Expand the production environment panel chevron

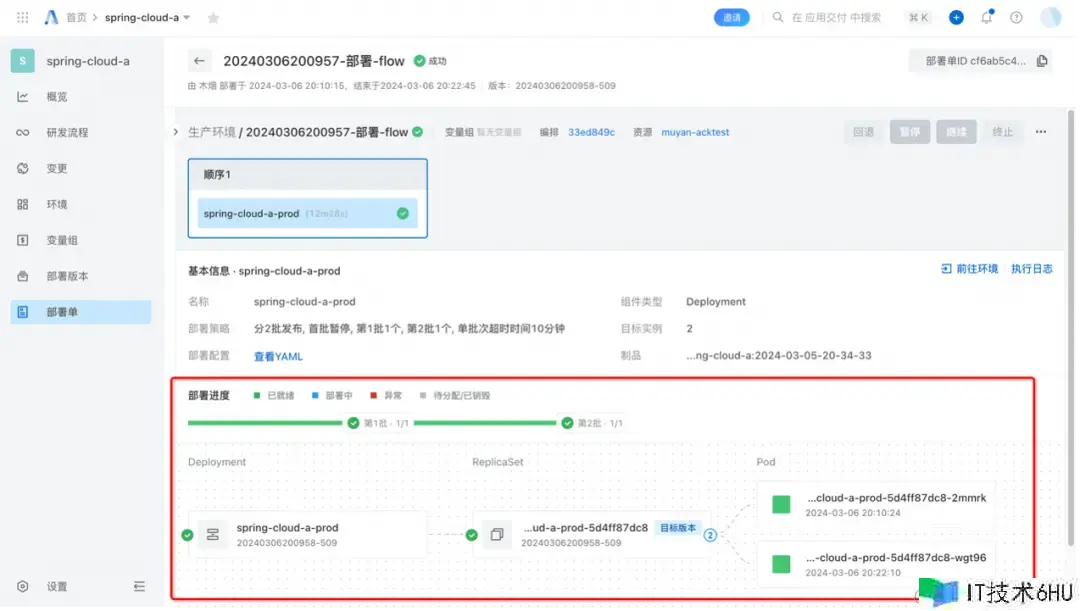pyautogui.click(x=176, y=132)
